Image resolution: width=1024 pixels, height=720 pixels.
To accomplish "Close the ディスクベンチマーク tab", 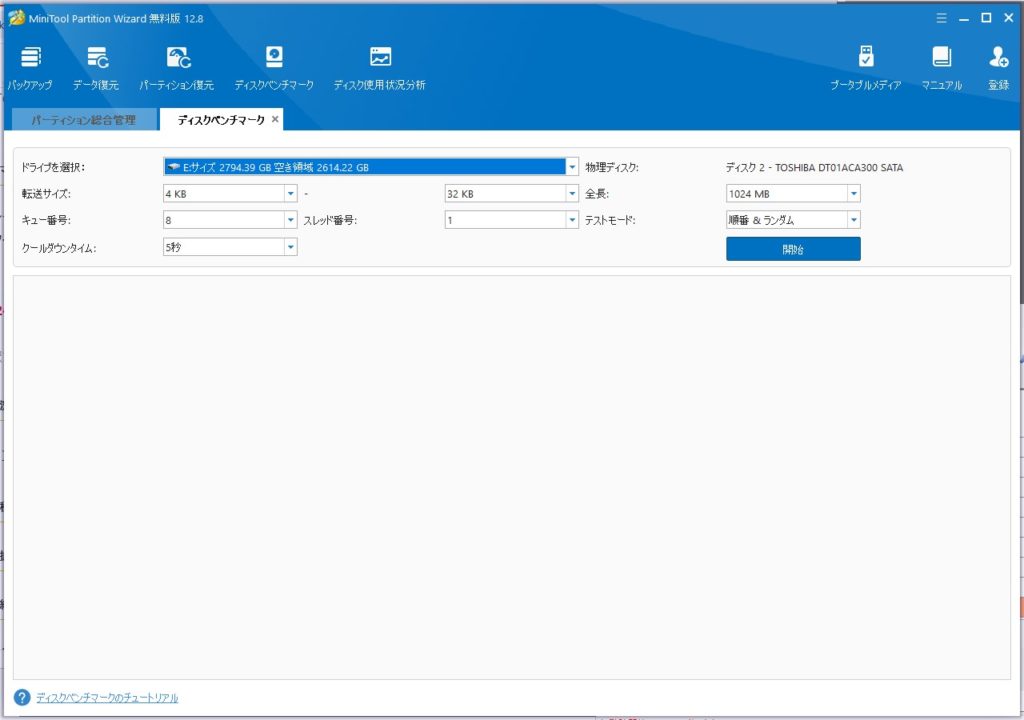I will point(275,119).
